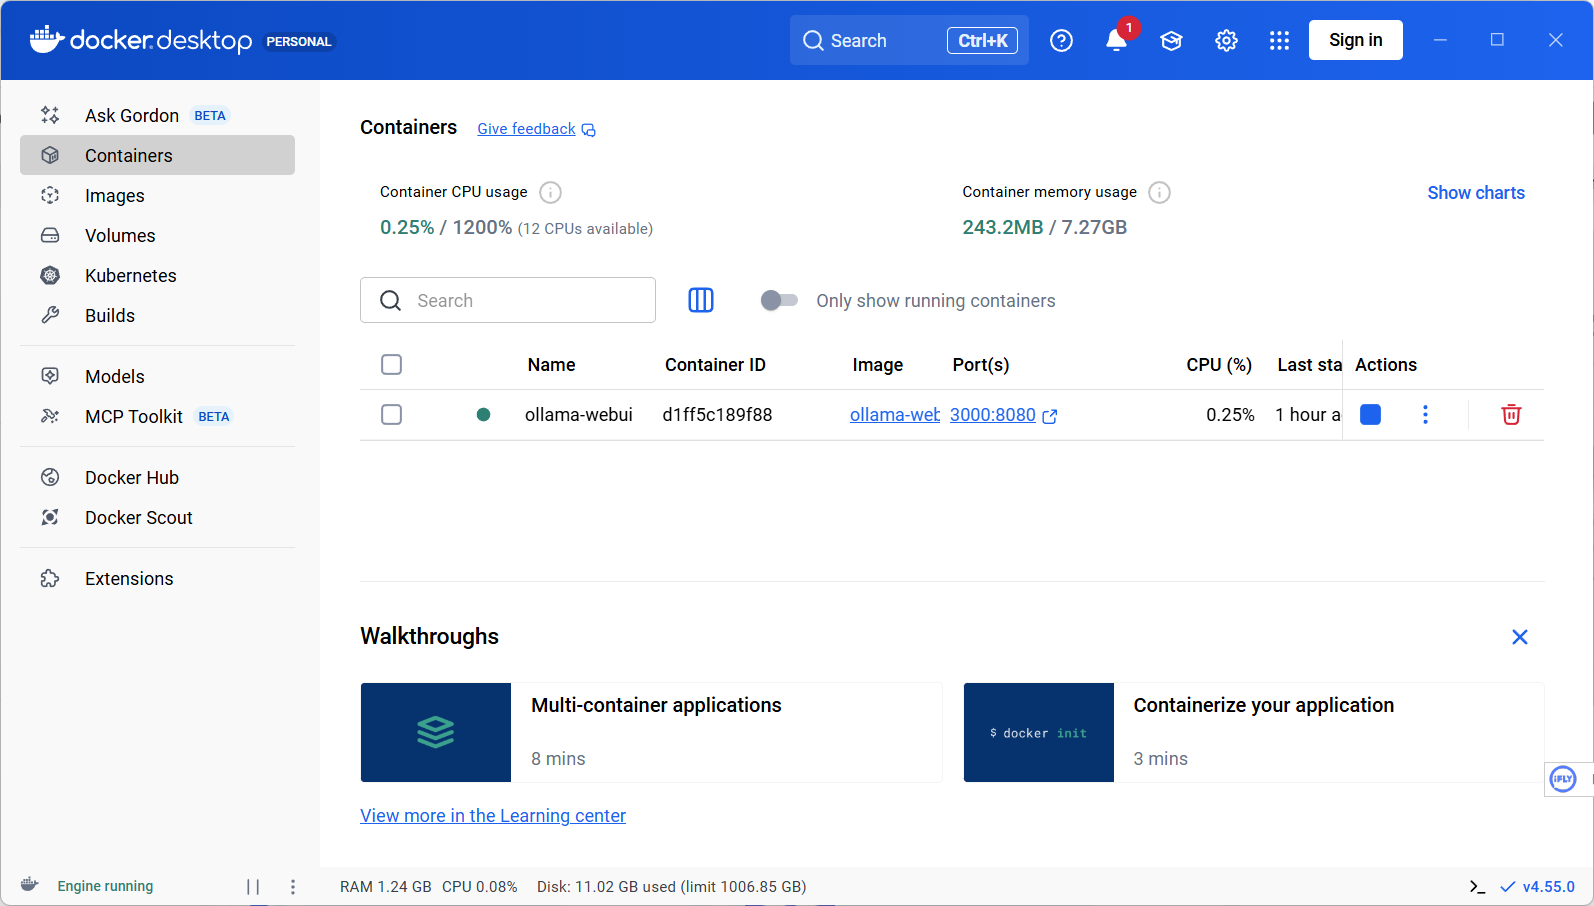Open Models section
The width and height of the screenshot is (1594, 906).
[x=157, y=376]
